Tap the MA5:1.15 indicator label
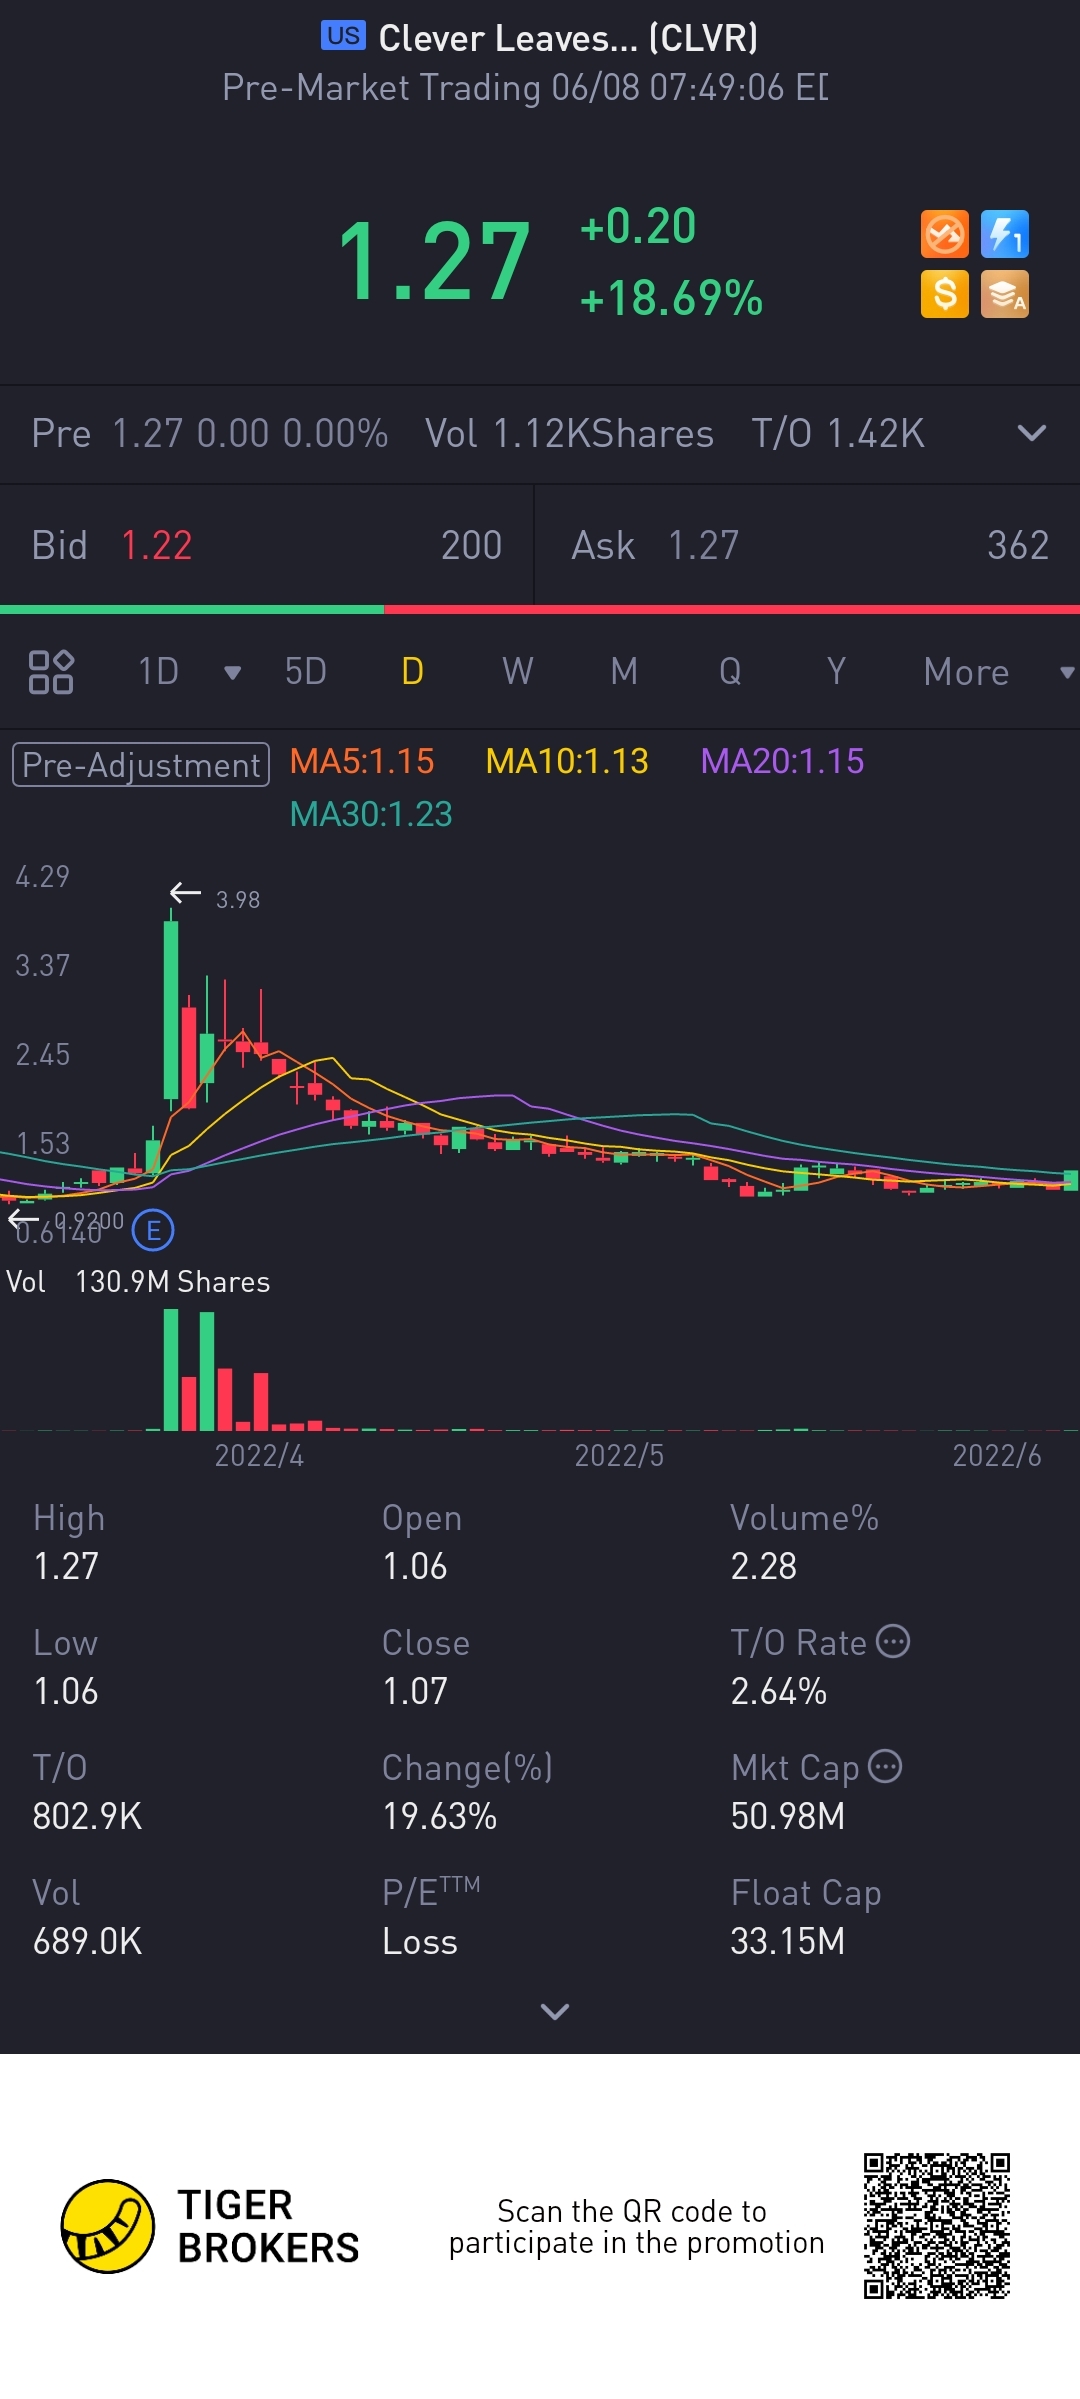 tap(362, 761)
